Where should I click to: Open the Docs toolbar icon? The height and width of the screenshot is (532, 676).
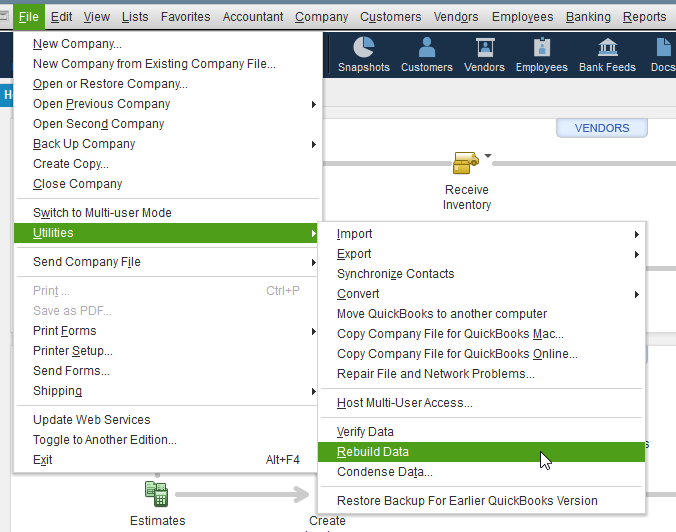pyautogui.click(x=663, y=54)
